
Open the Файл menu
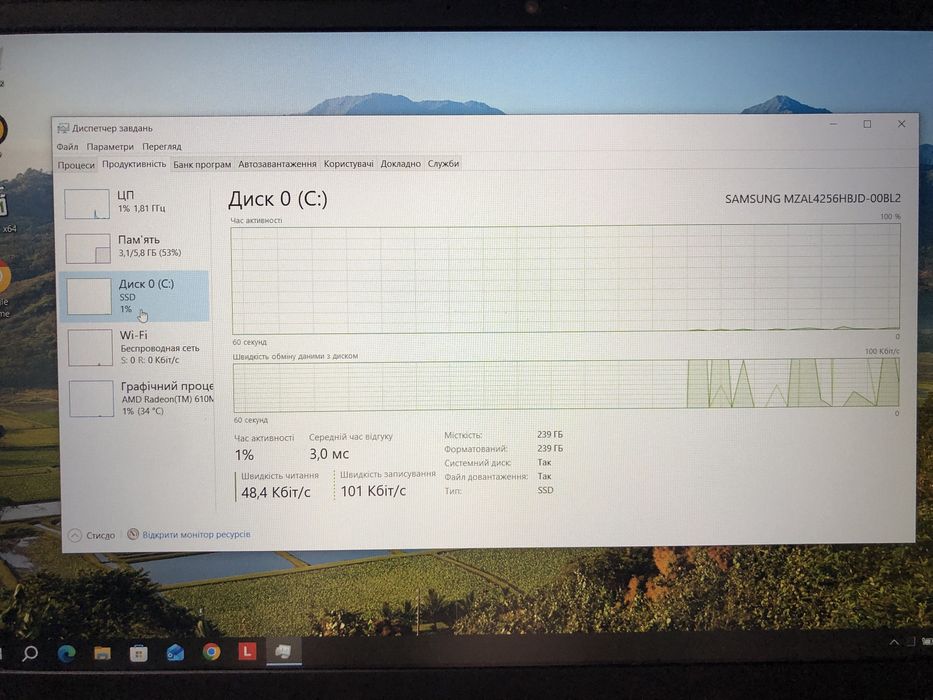(x=67, y=146)
